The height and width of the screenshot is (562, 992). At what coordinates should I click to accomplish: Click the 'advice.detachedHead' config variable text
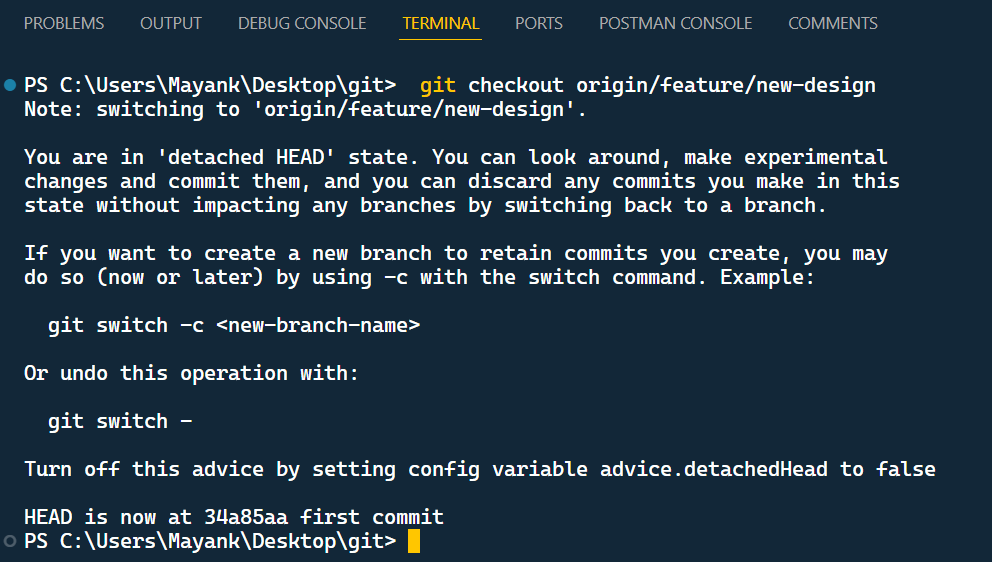click(x=715, y=469)
